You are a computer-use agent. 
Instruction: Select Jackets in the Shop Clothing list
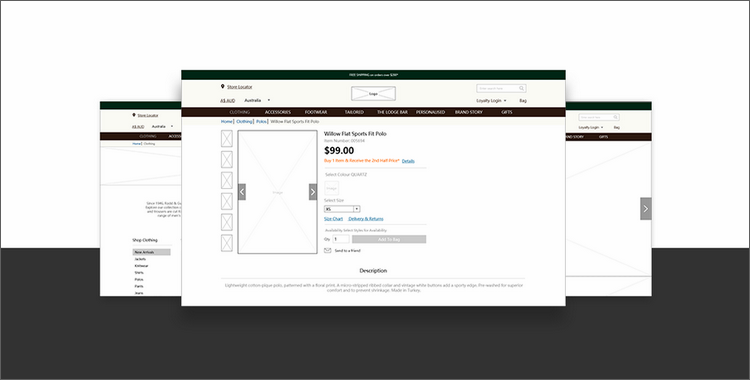[140, 259]
